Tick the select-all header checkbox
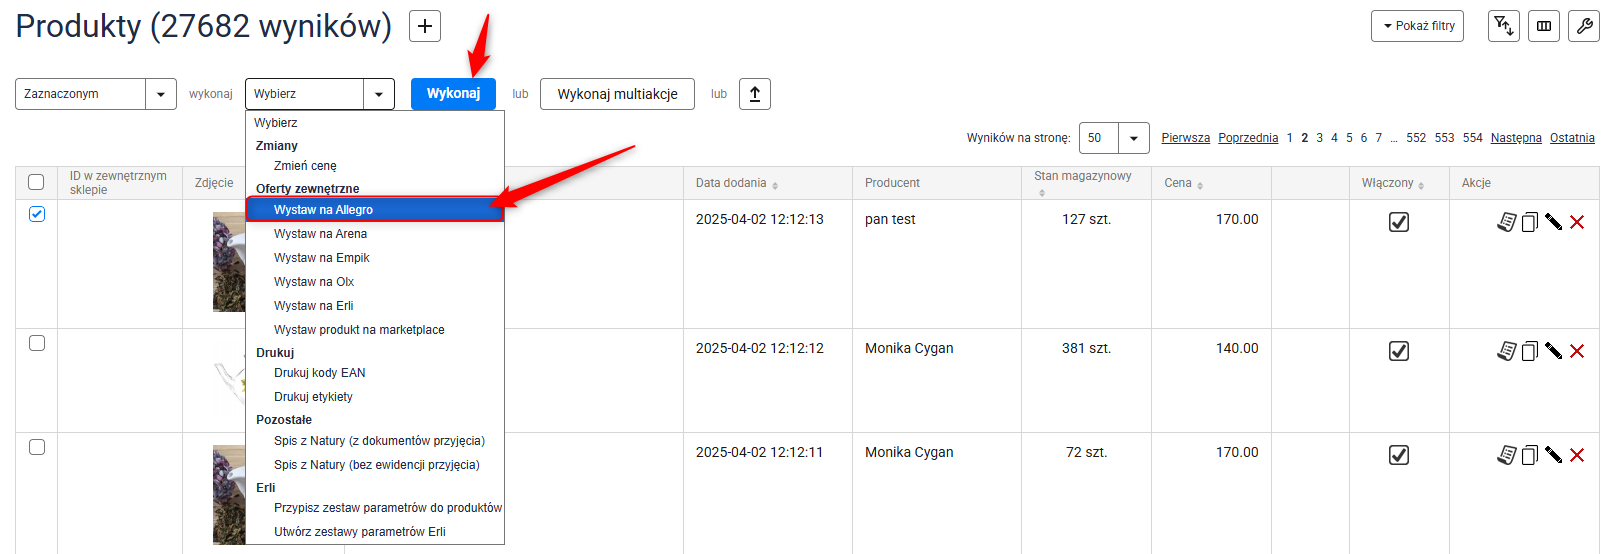The height and width of the screenshot is (554, 1611). click(37, 182)
